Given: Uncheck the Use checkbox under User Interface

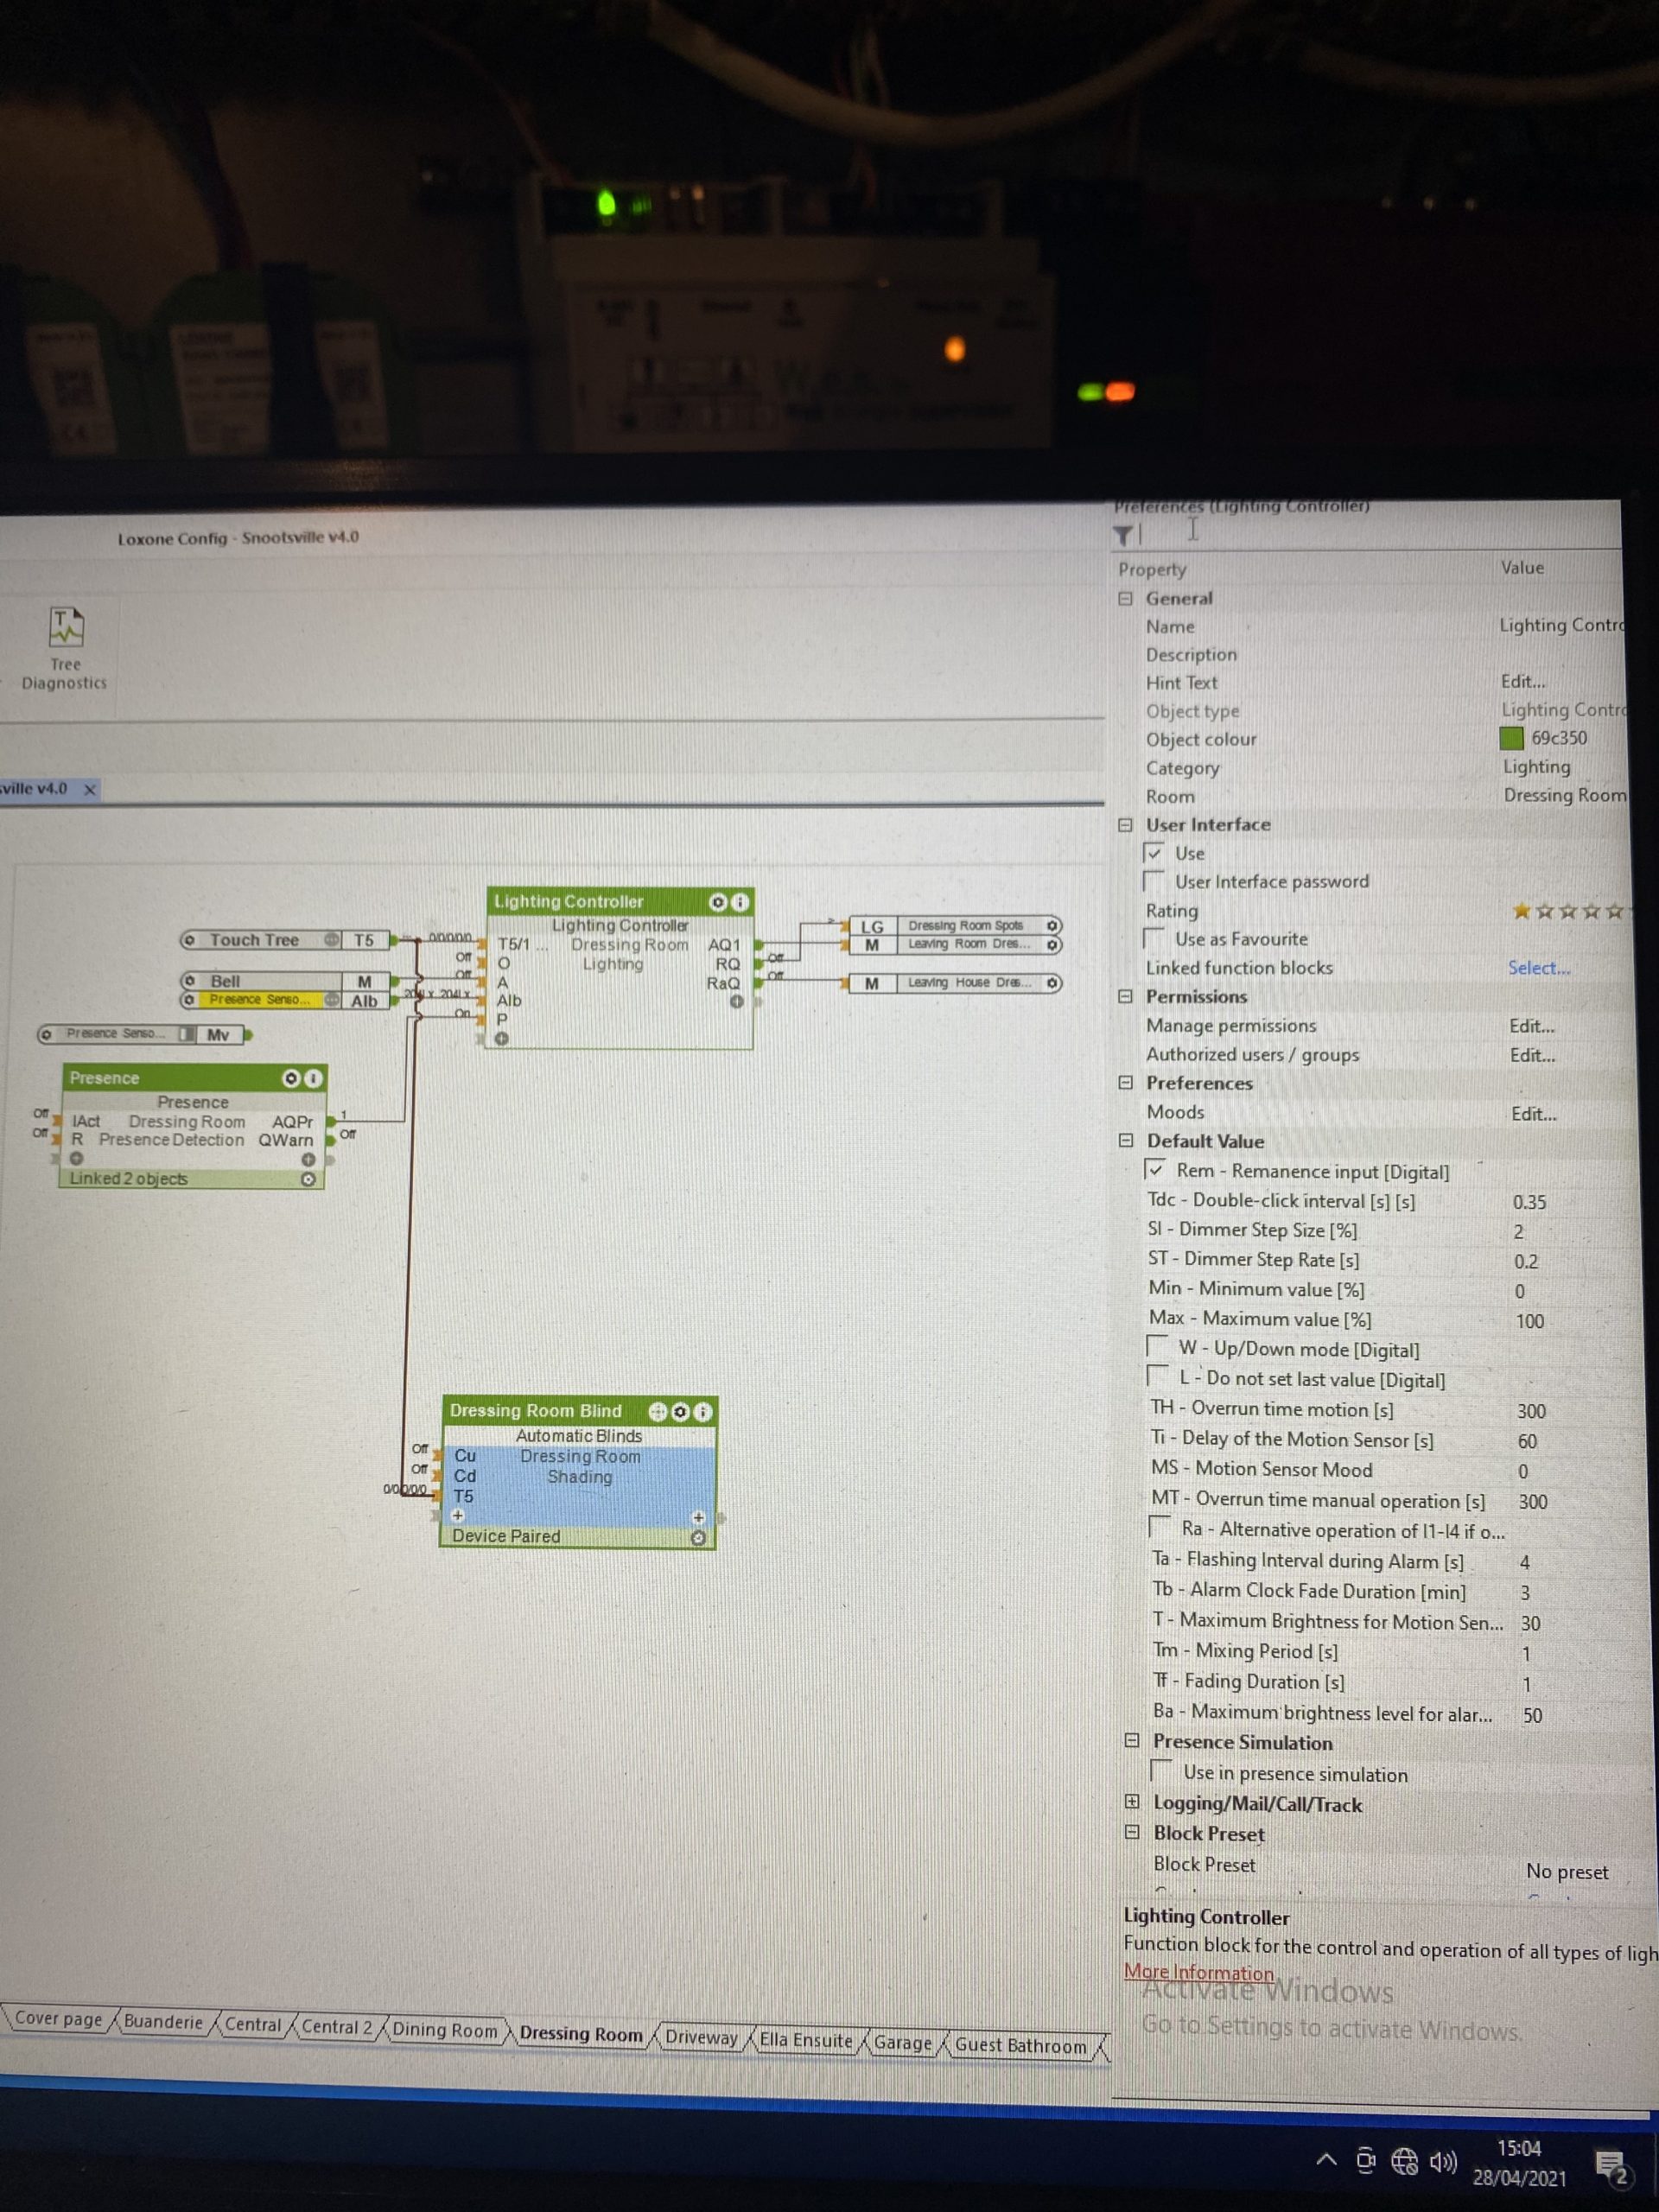Looking at the screenshot, I should click(x=1153, y=853).
